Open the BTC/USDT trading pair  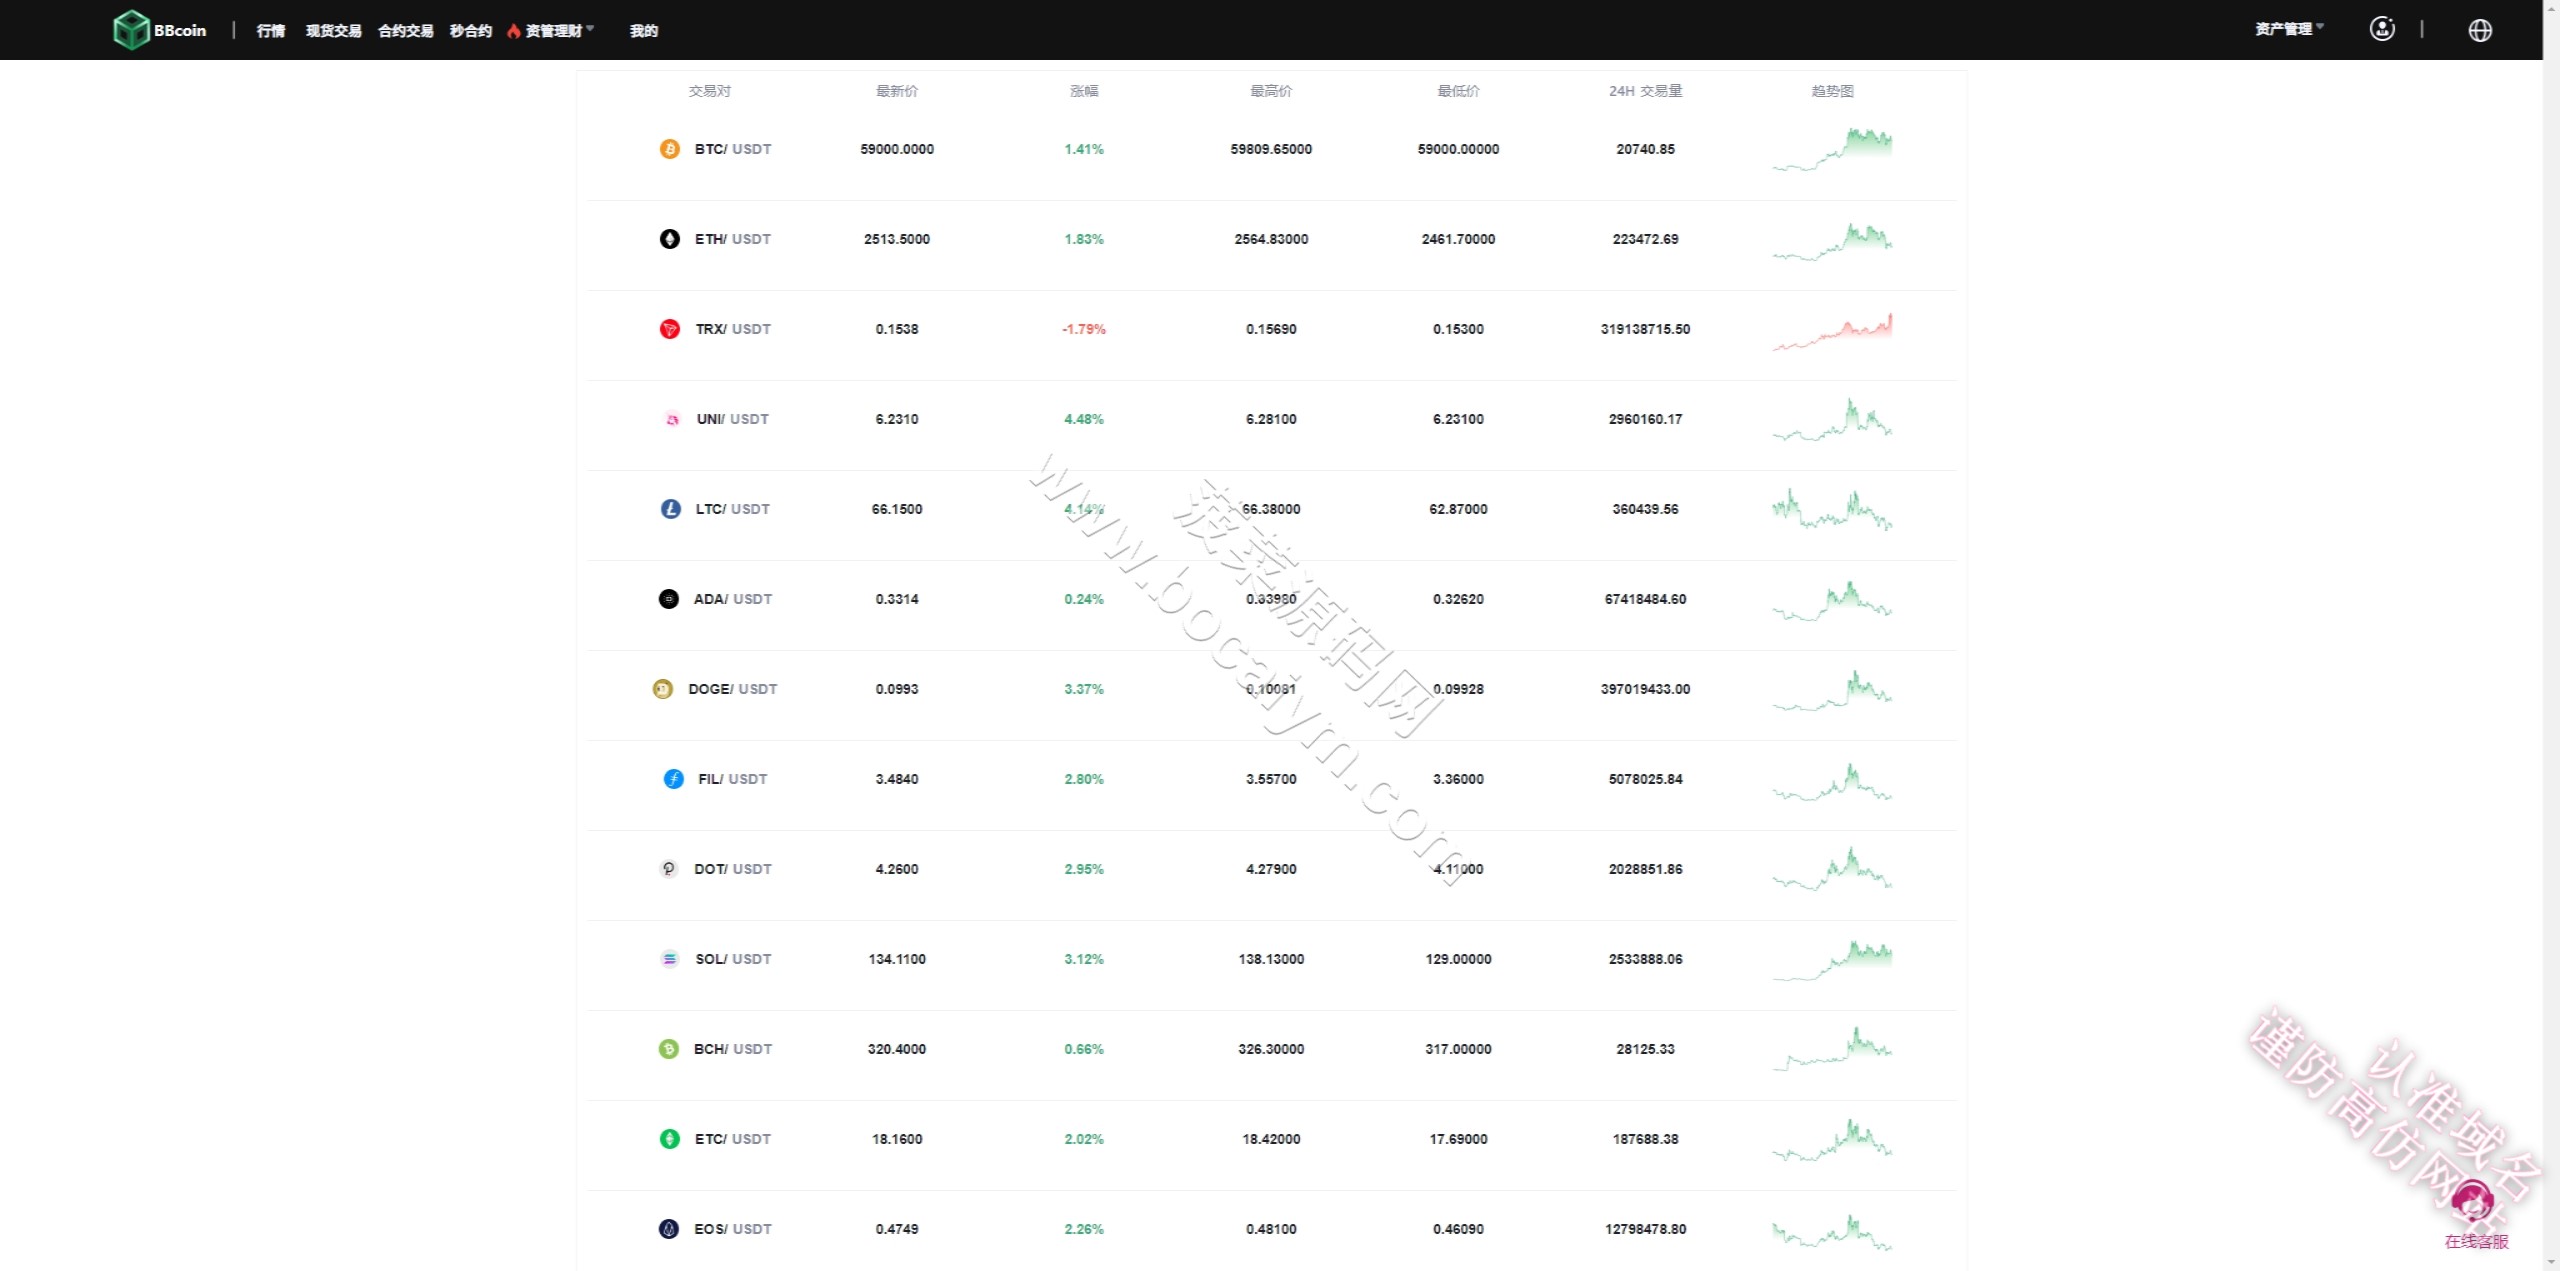point(733,149)
